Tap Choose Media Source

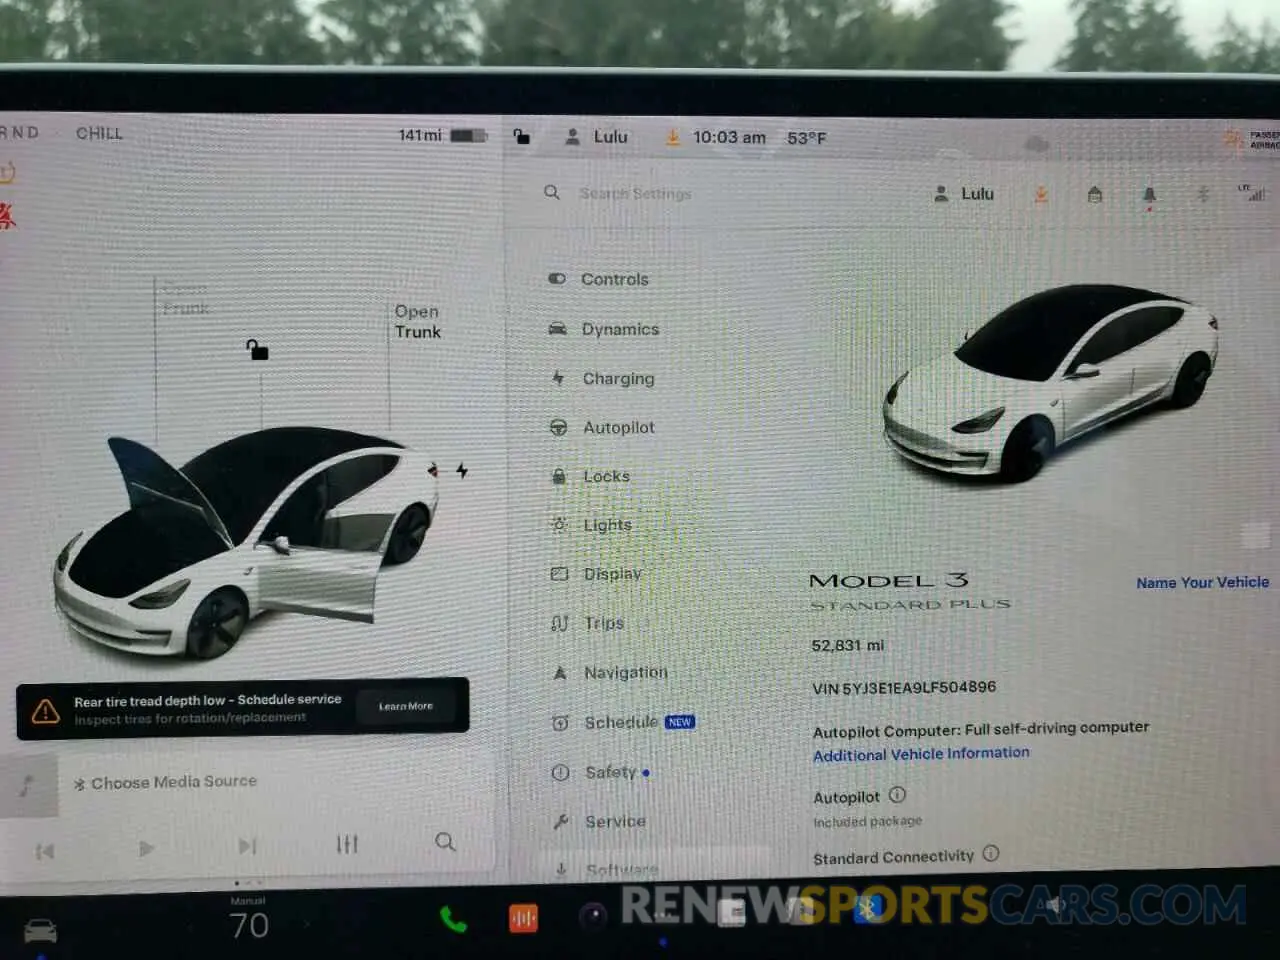(x=165, y=782)
